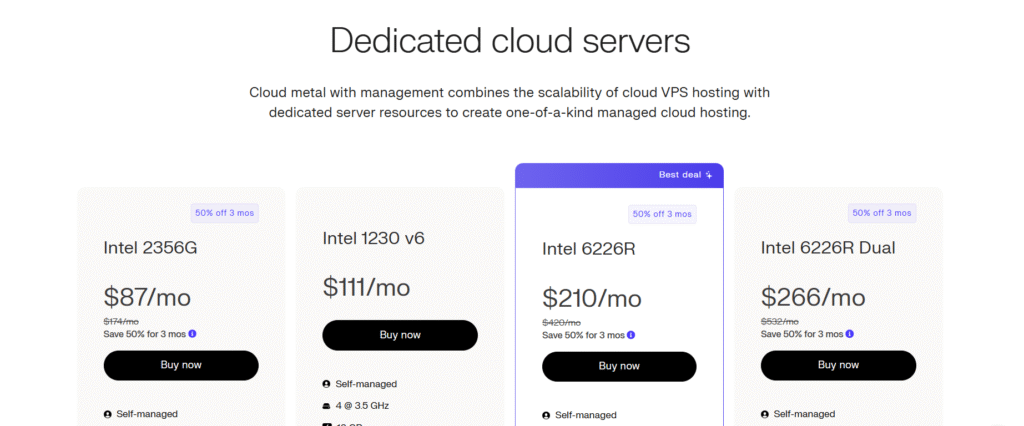This screenshot has height=426, width=1024.
Task: Click Save 50% text under $87/mo
Action: tap(144, 334)
